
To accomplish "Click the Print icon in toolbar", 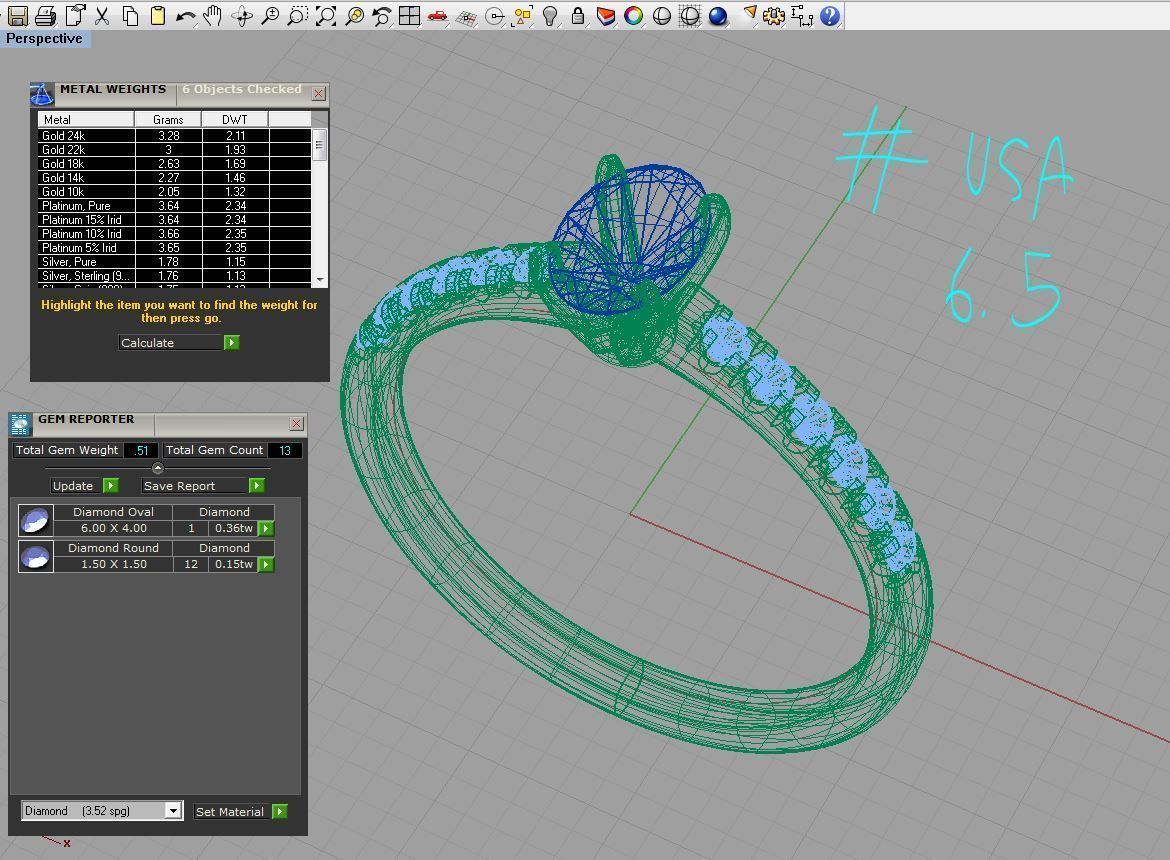I will [46, 16].
